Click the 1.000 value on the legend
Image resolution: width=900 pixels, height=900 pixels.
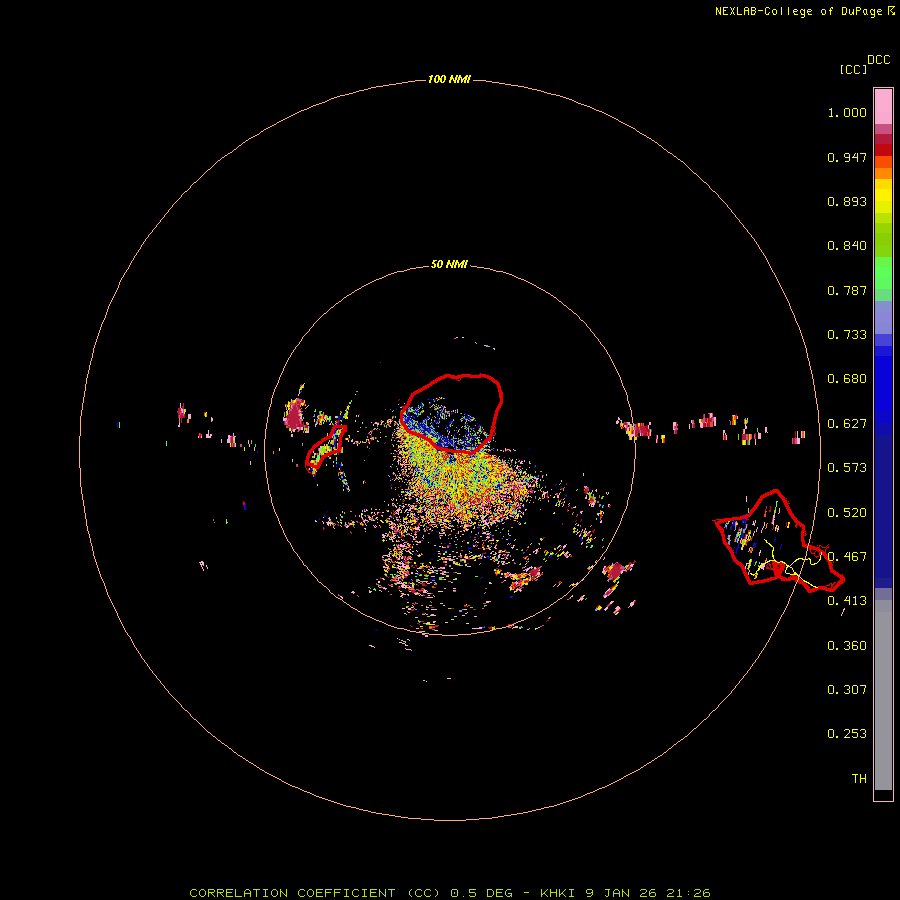(x=847, y=112)
